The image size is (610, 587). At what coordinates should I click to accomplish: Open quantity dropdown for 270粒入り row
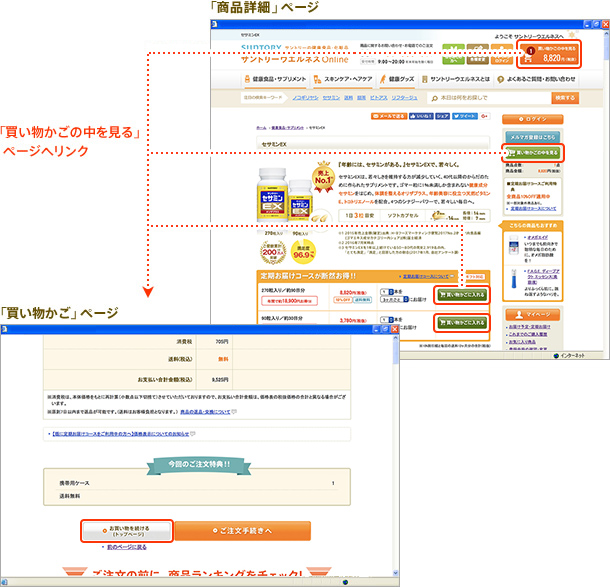[x=386, y=291]
